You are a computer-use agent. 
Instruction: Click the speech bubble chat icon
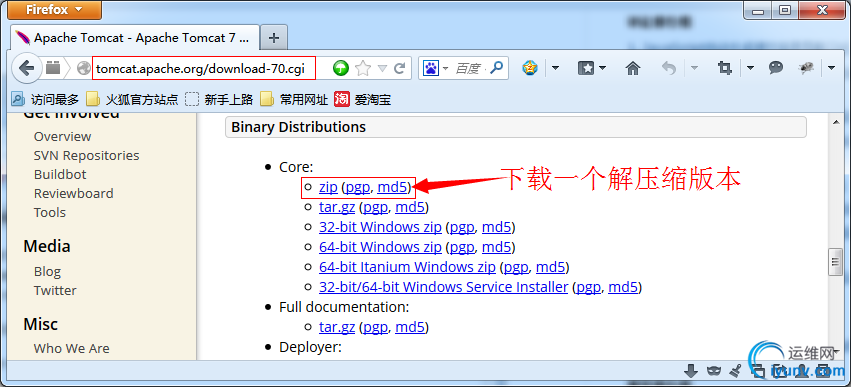[776, 67]
